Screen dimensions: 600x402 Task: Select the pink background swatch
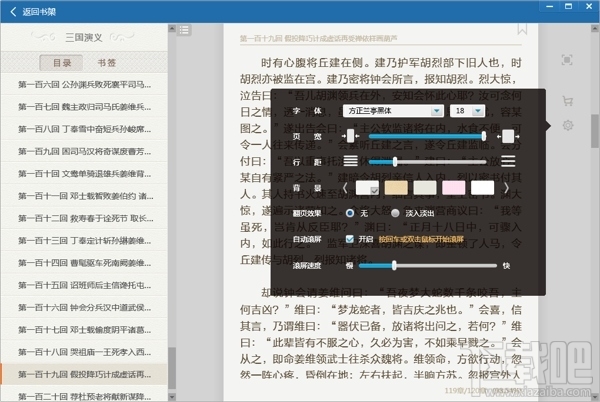(x=453, y=188)
